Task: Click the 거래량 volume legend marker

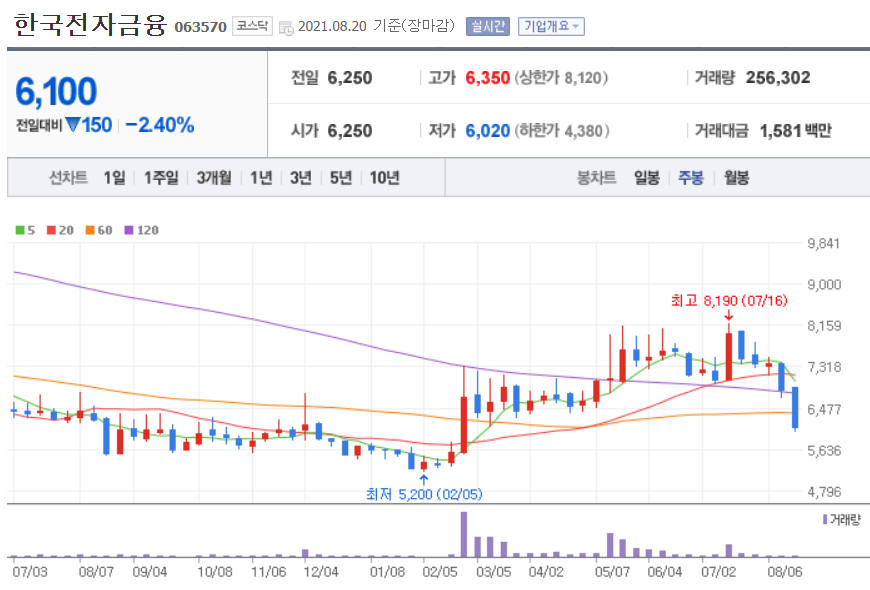Action: tap(825, 520)
